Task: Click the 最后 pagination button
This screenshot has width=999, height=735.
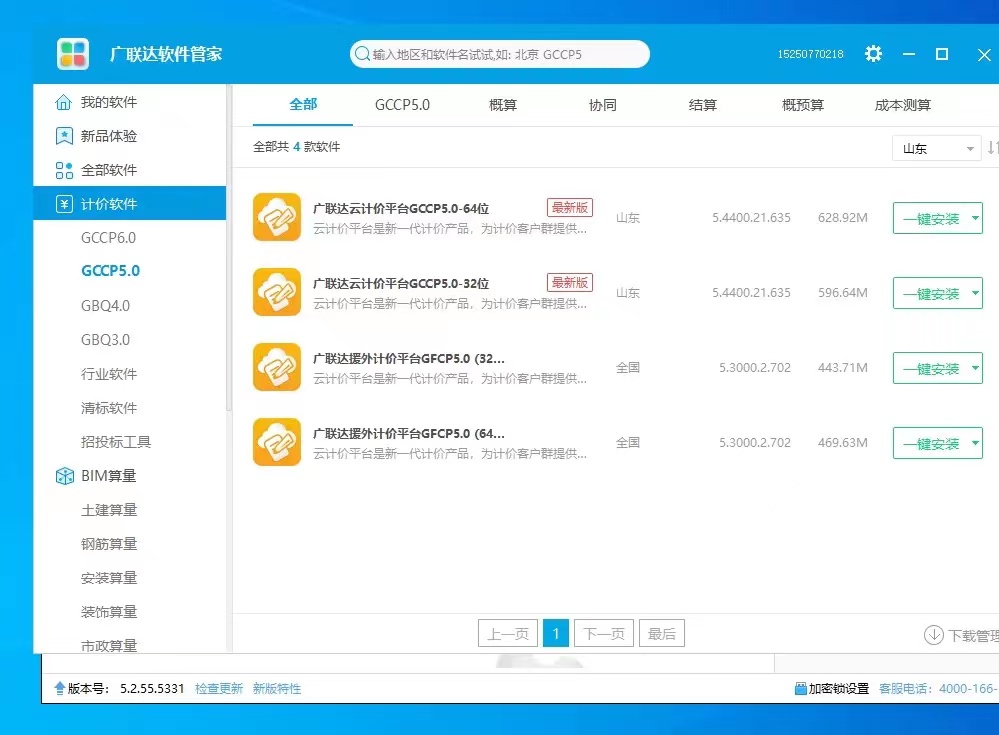Action: tap(662, 634)
